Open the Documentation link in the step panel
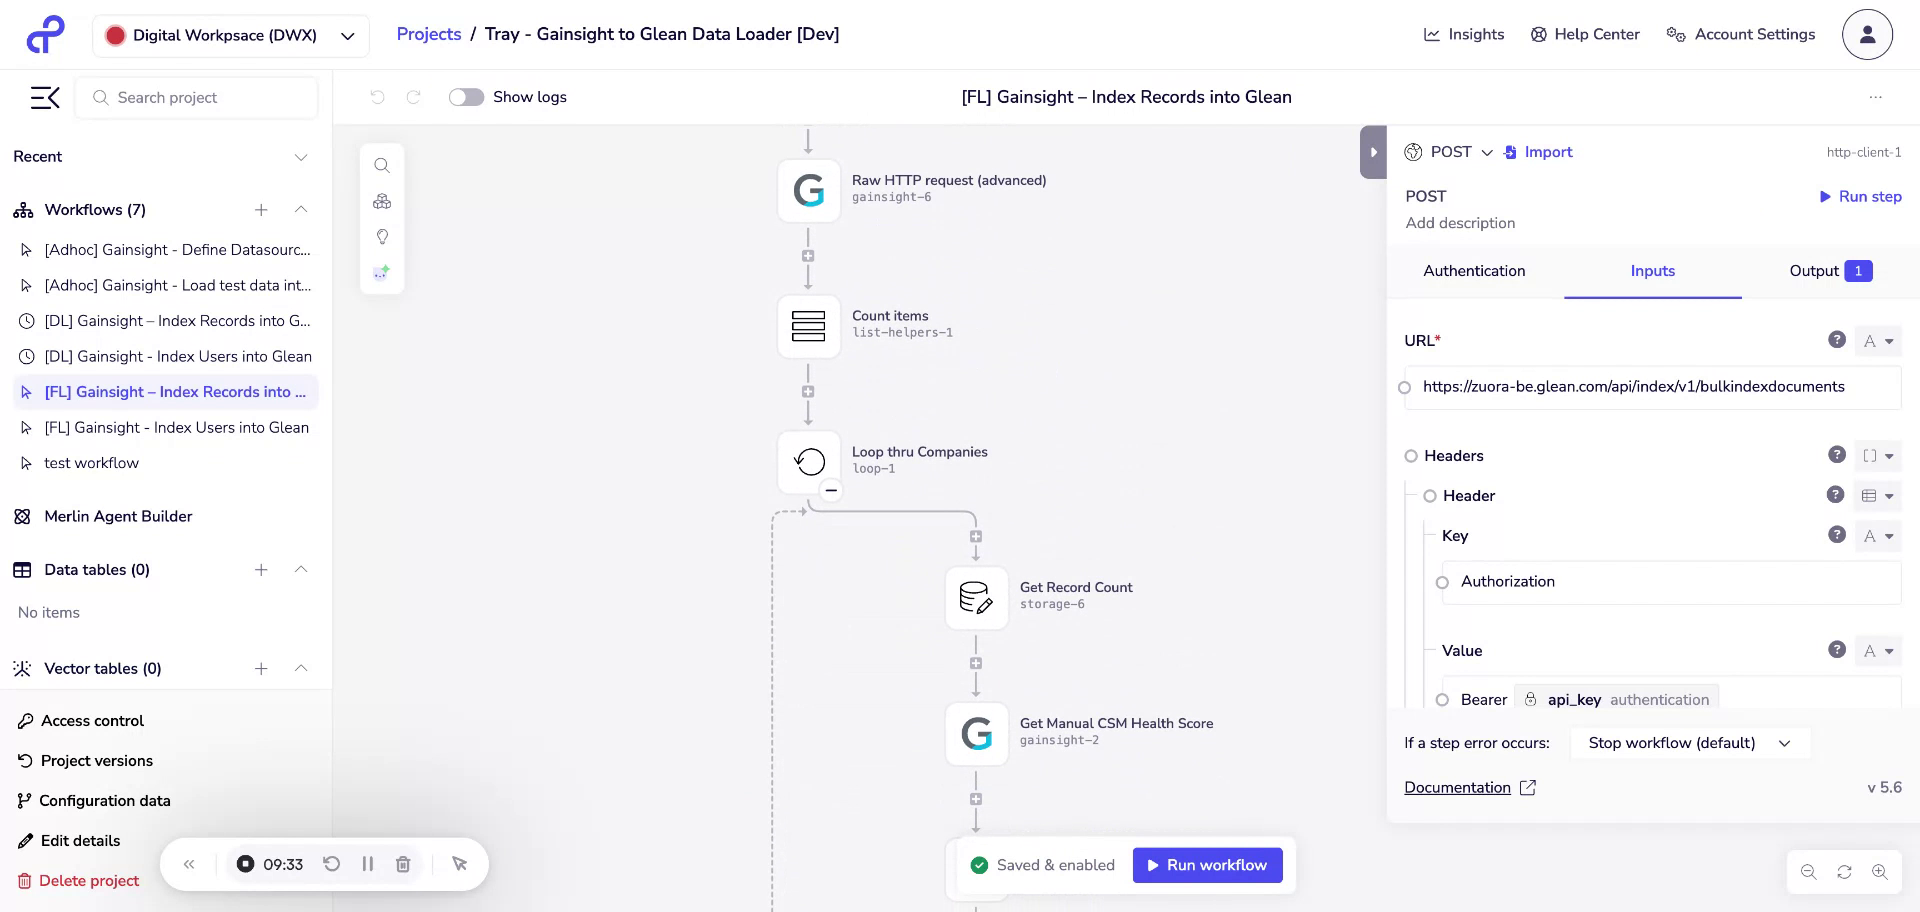This screenshot has width=1920, height=912. pos(1457,787)
